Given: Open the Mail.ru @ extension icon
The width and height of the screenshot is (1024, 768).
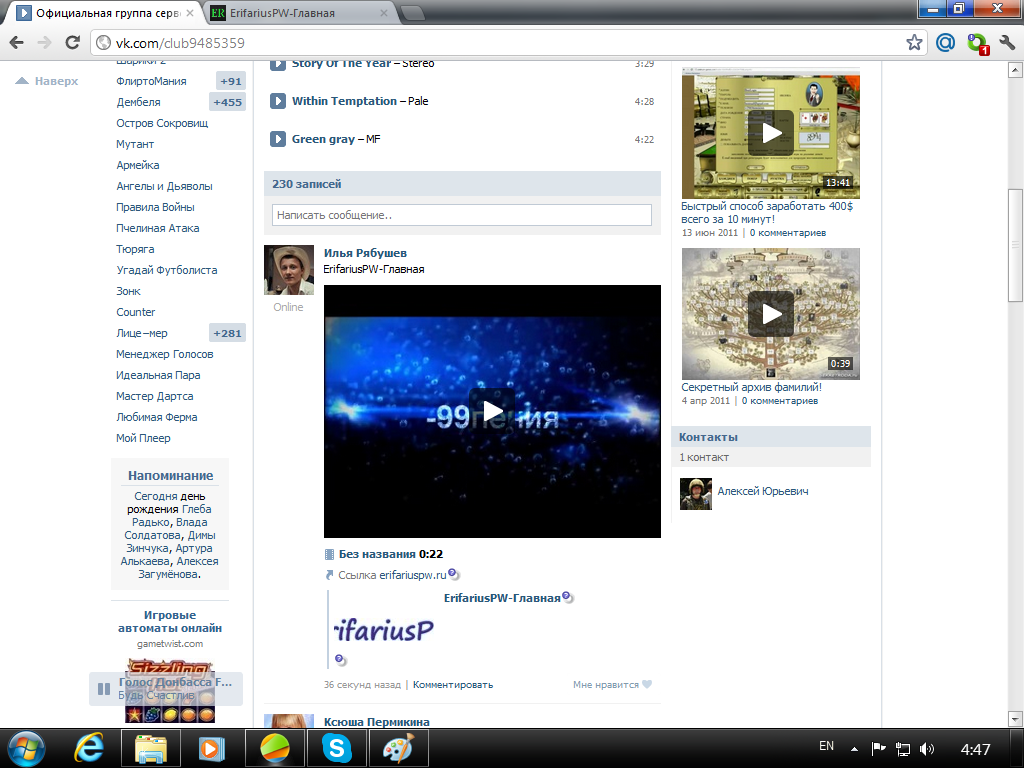Looking at the screenshot, I should tap(945, 42).
